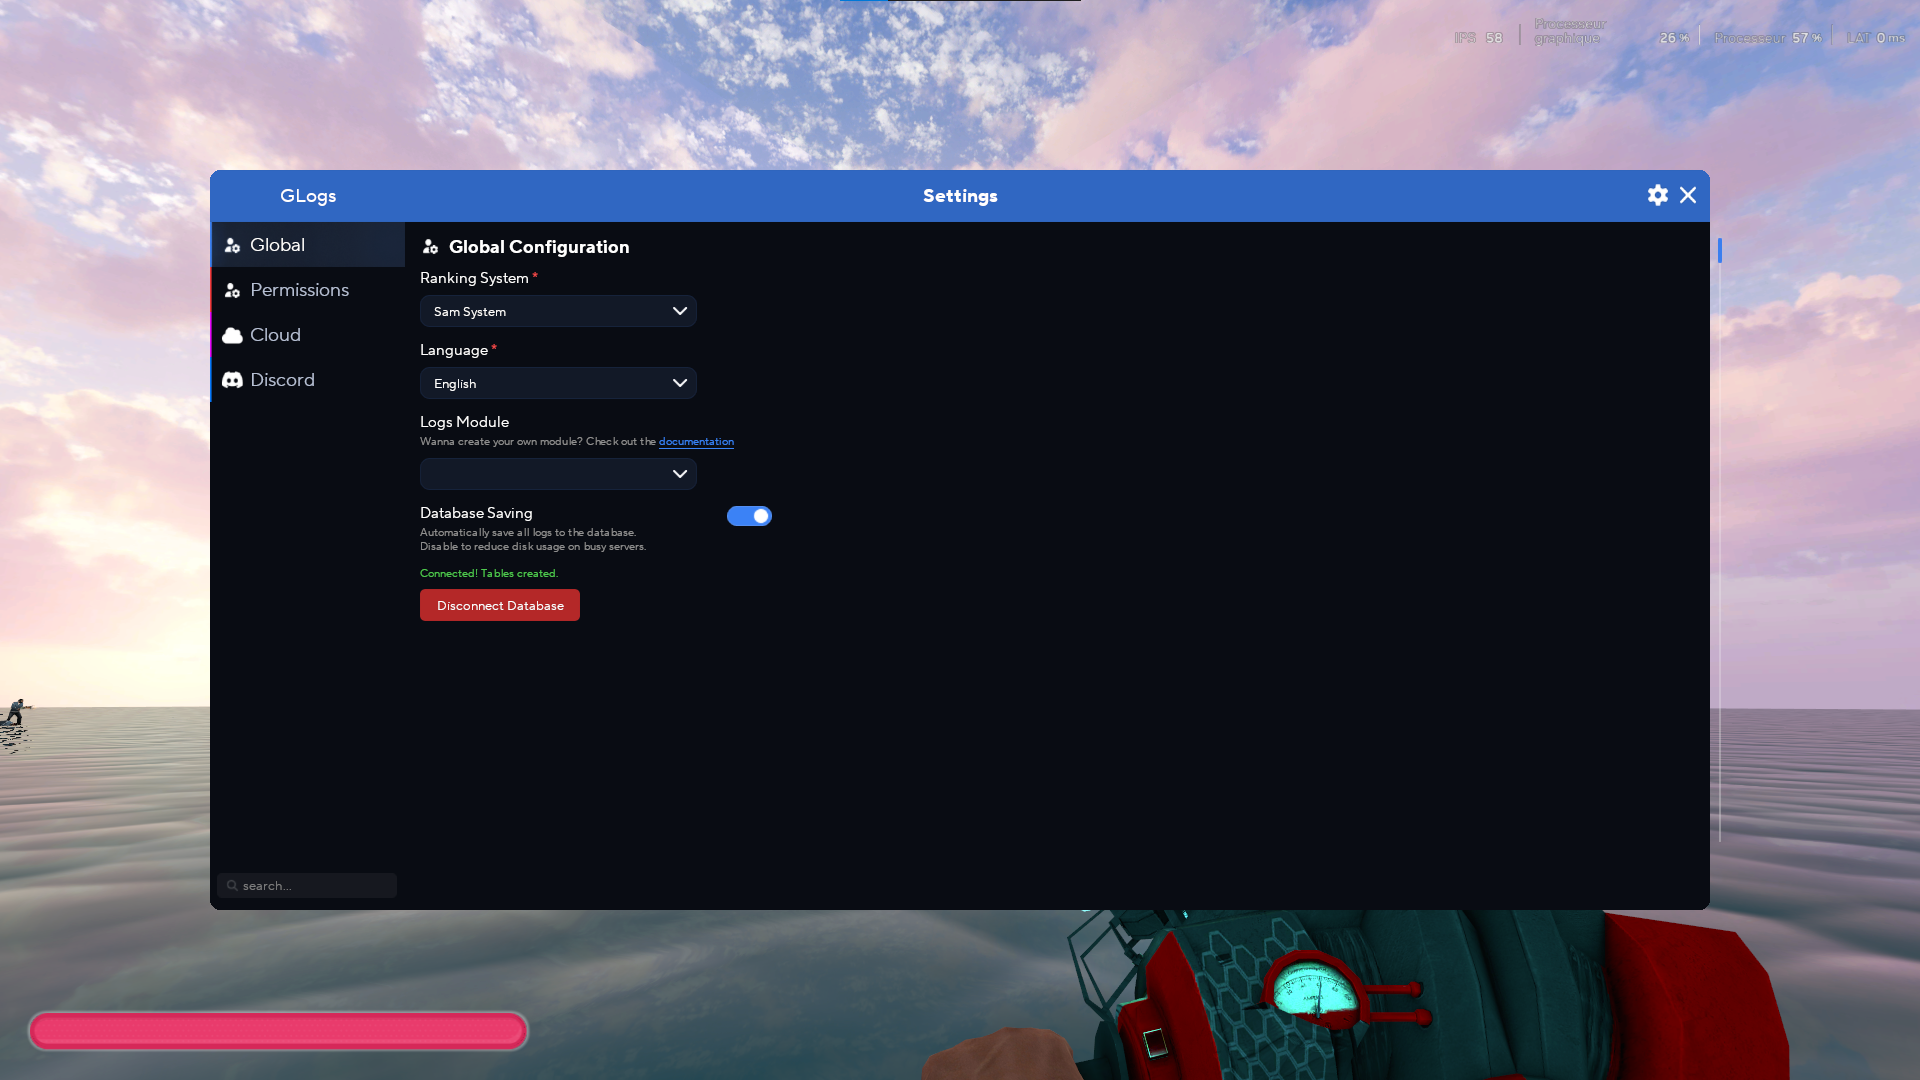This screenshot has width=1920, height=1080.
Task: Close the GLogs window with X
Action: [x=1688, y=195]
